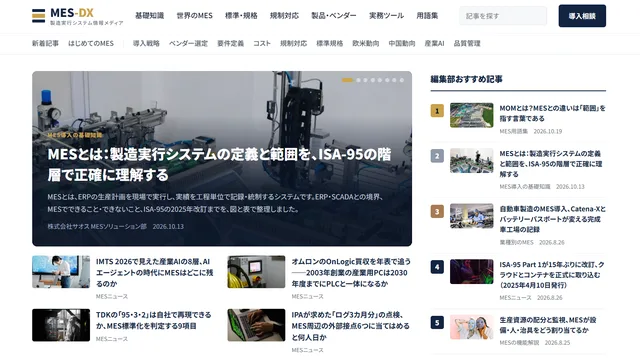
Task: Open the 製品・ベンダー menu
Action: pos(333,16)
